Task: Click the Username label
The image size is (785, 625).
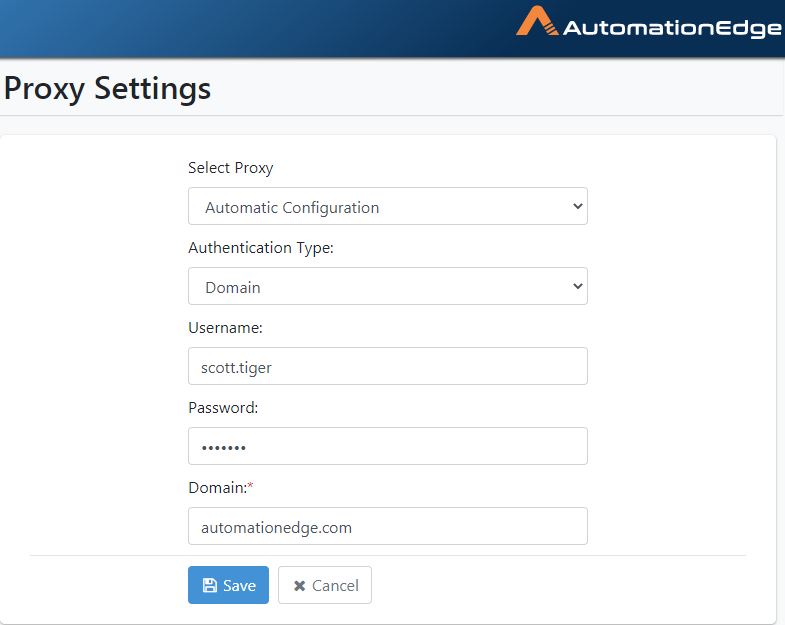Action: tap(225, 328)
